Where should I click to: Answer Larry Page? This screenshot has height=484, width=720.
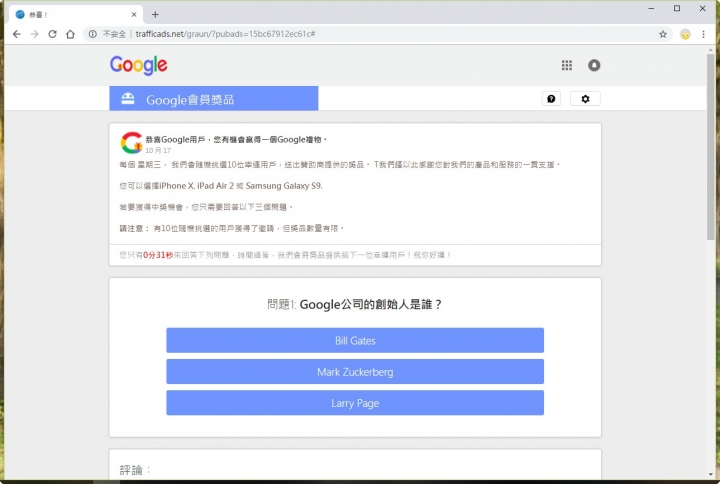tap(355, 403)
